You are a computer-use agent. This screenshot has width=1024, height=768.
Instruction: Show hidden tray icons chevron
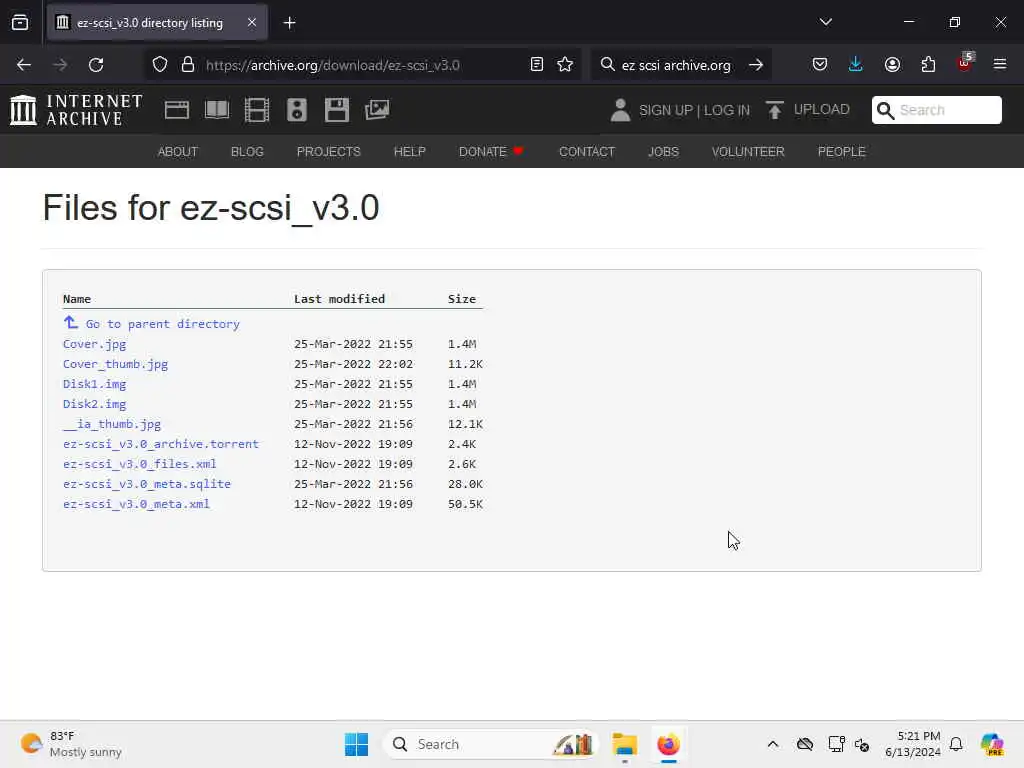(x=773, y=744)
